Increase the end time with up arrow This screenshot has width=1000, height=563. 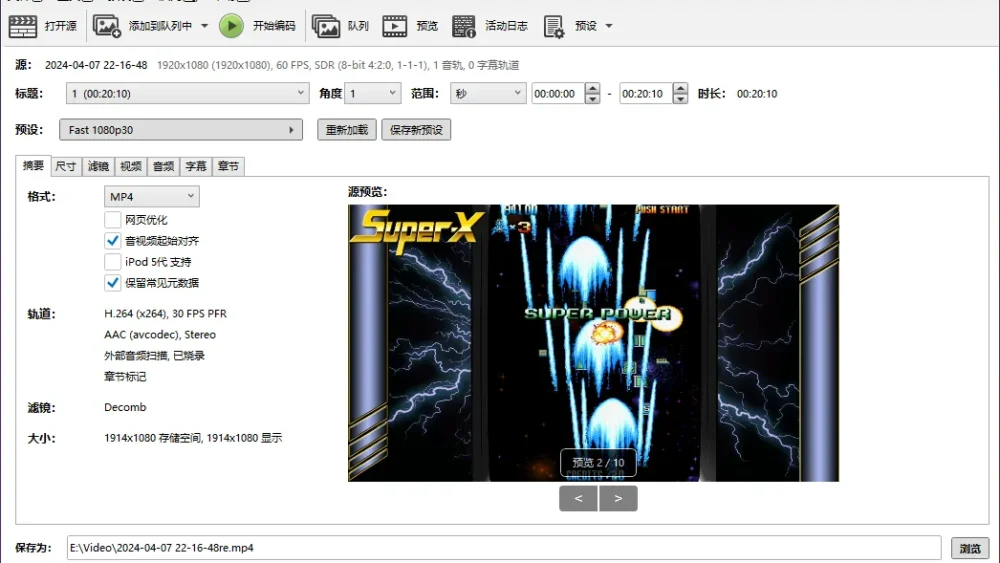680,89
